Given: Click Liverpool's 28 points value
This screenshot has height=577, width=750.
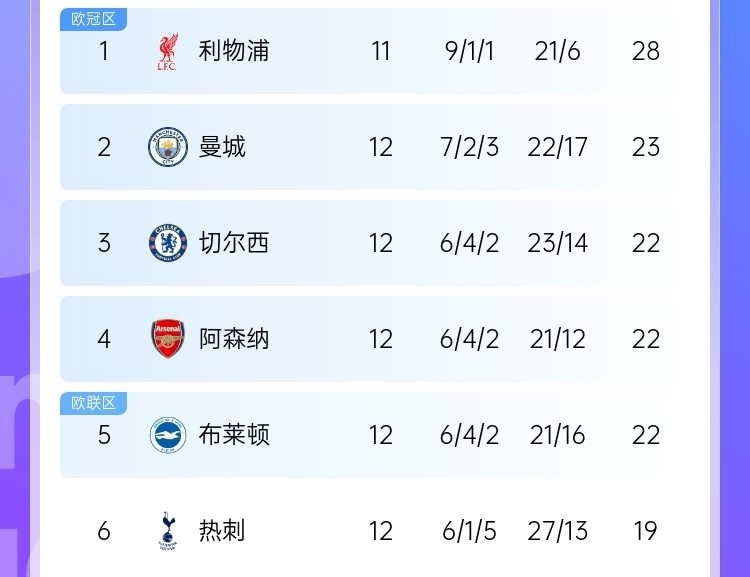Looking at the screenshot, I should tap(646, 51).
